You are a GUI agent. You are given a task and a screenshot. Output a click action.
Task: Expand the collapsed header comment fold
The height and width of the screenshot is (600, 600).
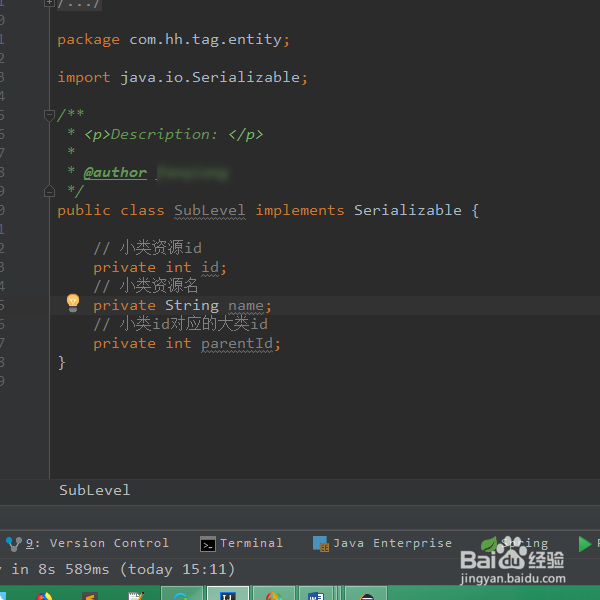[x=49, y=3]
